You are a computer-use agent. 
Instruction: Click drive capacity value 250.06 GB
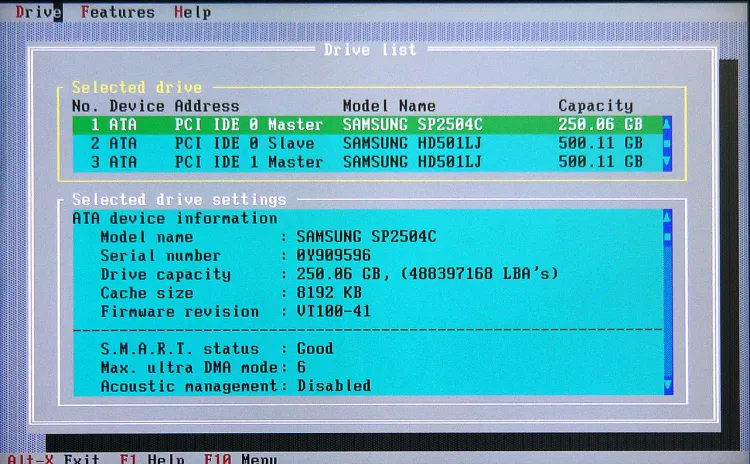tap(339, 274)
